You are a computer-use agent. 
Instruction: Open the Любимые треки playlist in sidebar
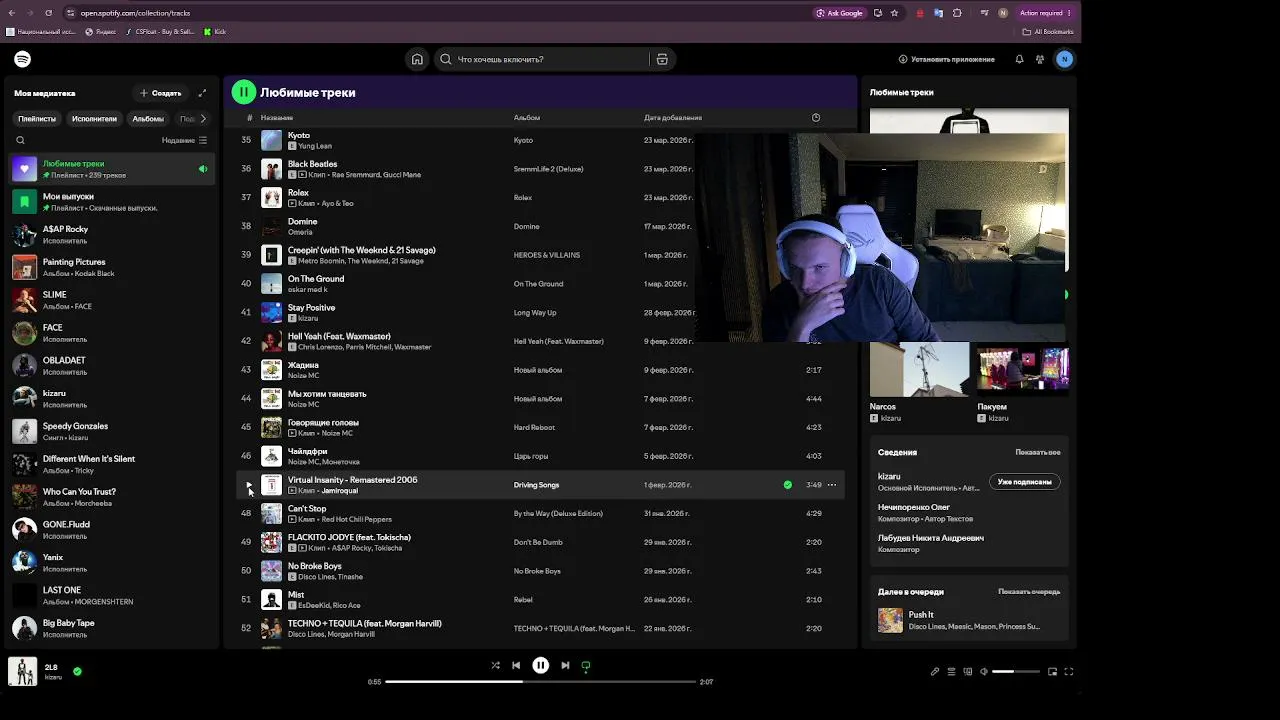(112, 169)
